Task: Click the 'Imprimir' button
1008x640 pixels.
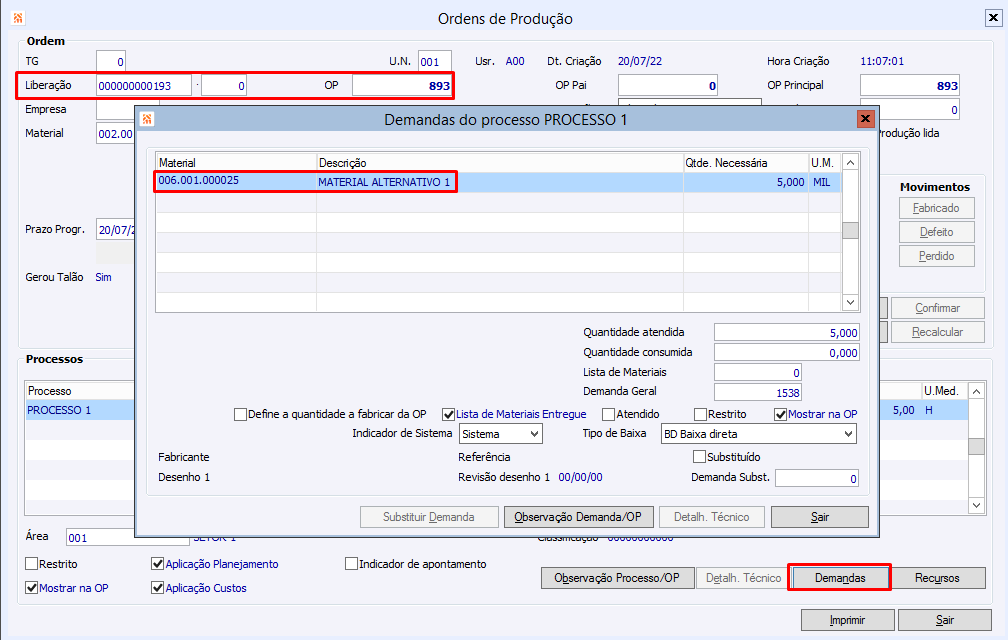Action: point(847,620)
